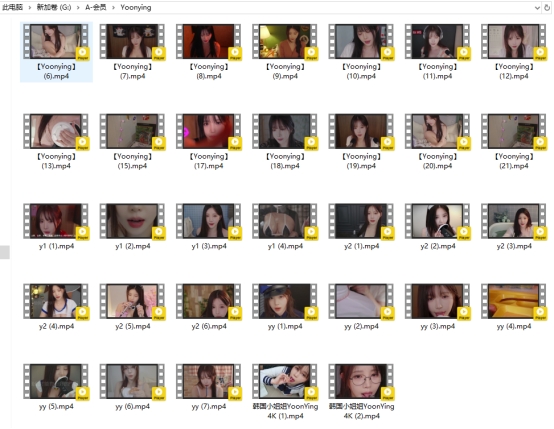This screenshot has width=554, height=429.
Task: Select the yy (6).mp4 video icon
Action: [x=132, y=382]
